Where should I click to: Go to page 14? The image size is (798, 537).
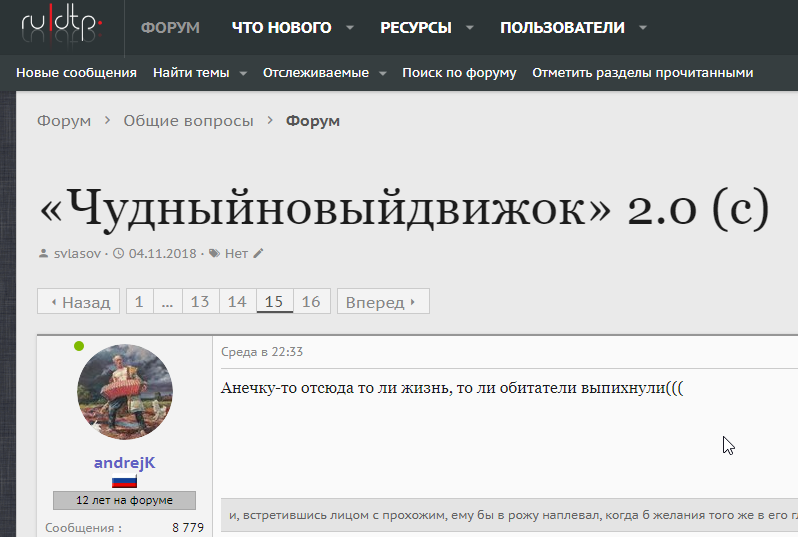[238, 301]
